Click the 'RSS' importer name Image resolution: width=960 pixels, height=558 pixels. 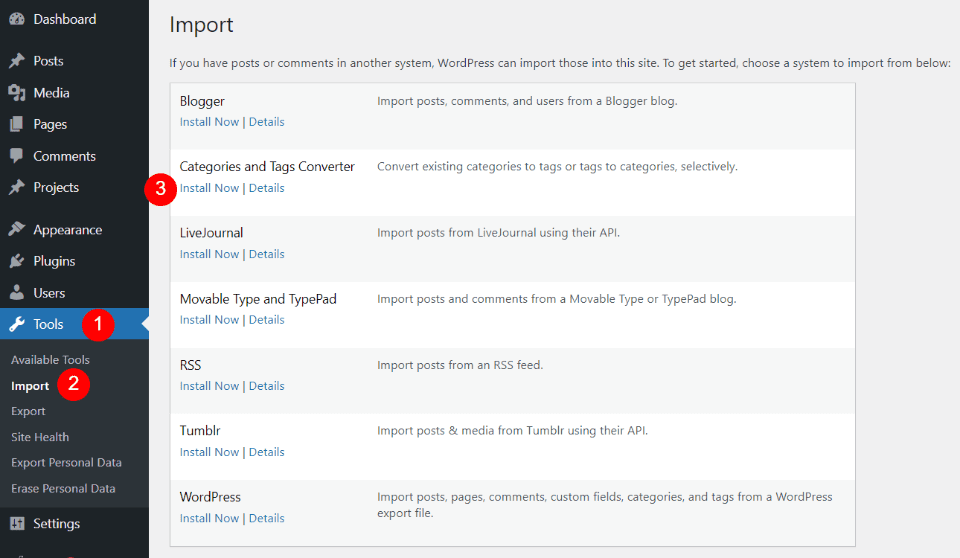tap(190, 365)
